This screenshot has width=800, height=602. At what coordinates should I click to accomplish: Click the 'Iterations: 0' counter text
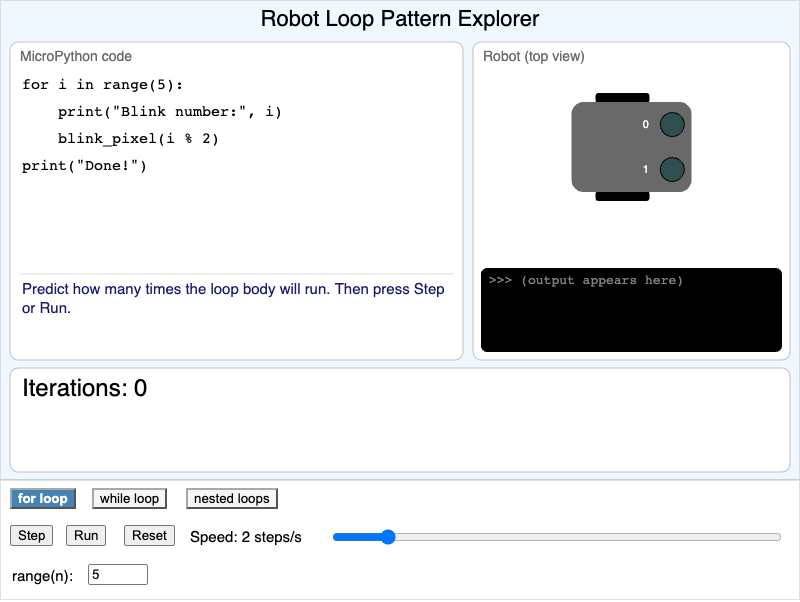point(85,388)
